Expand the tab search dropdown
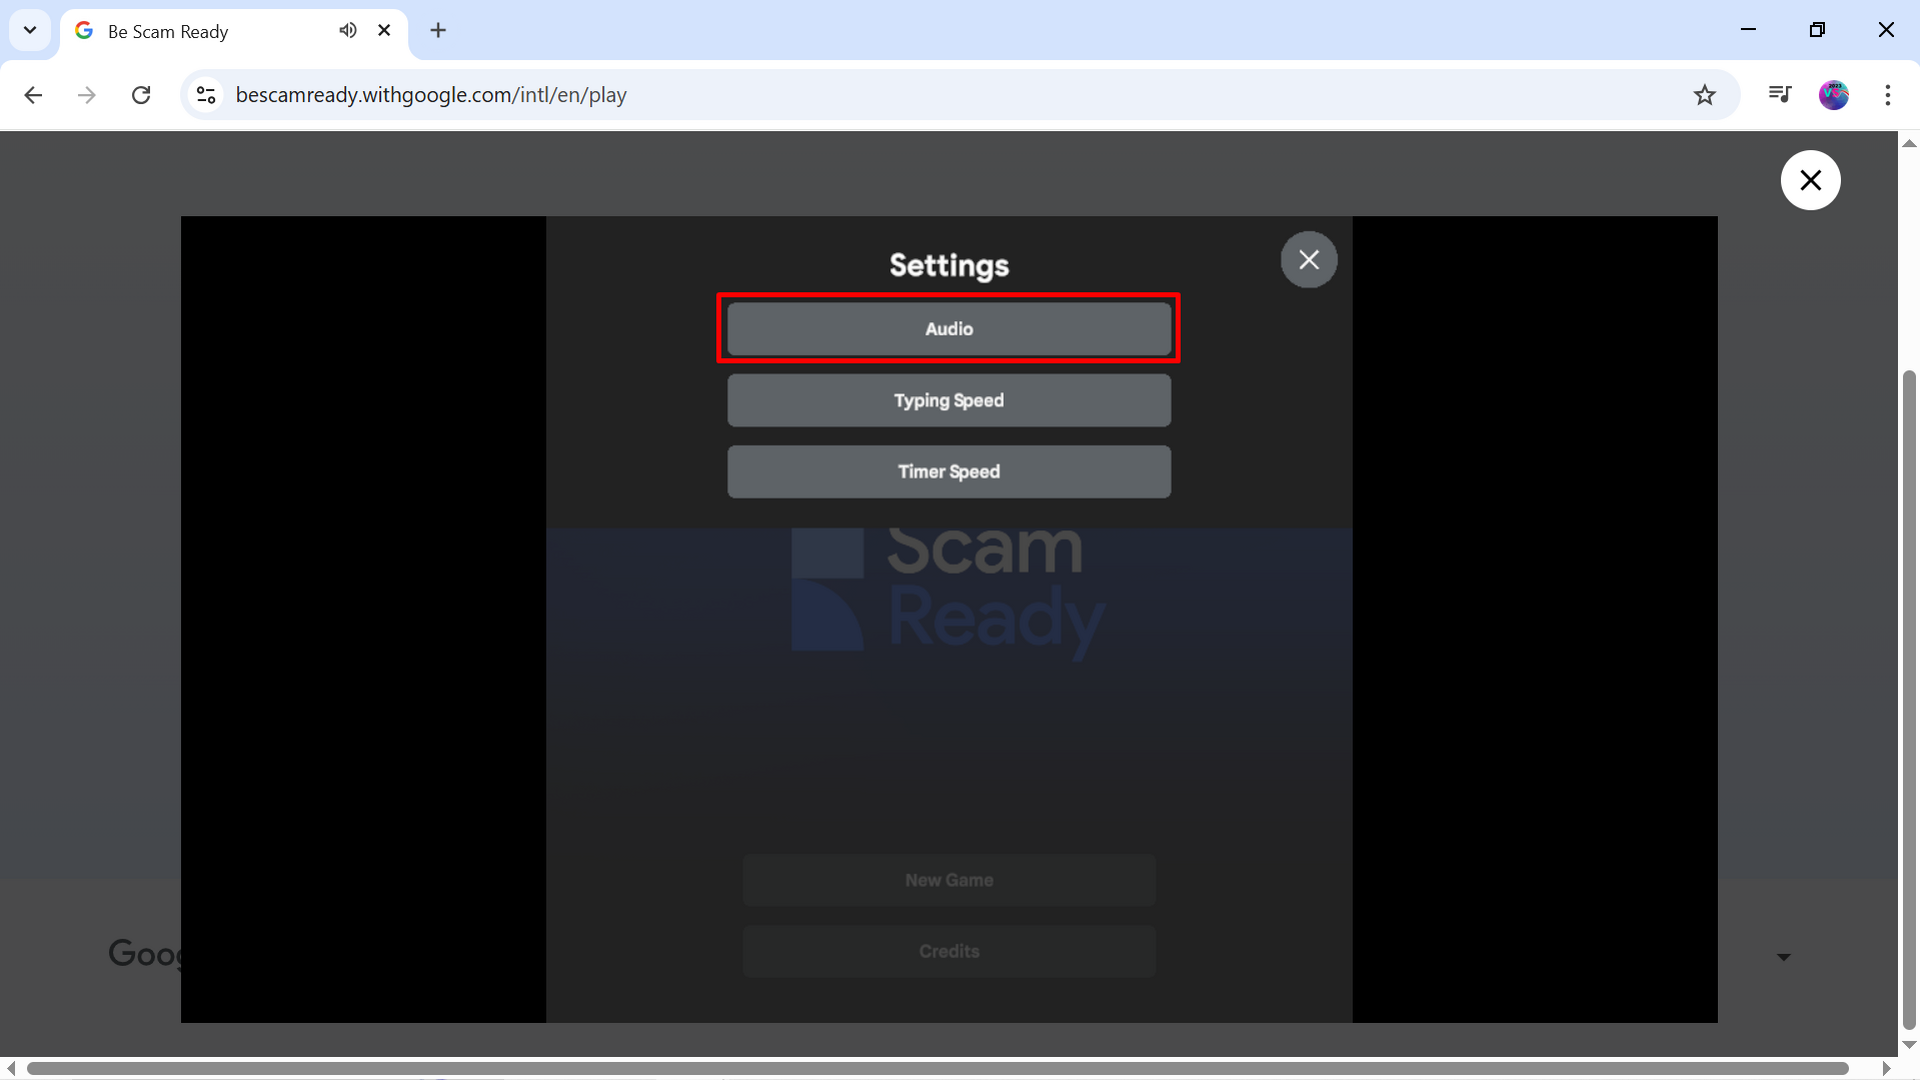The image size is (1920, 1080). click(x=30, y=30)
